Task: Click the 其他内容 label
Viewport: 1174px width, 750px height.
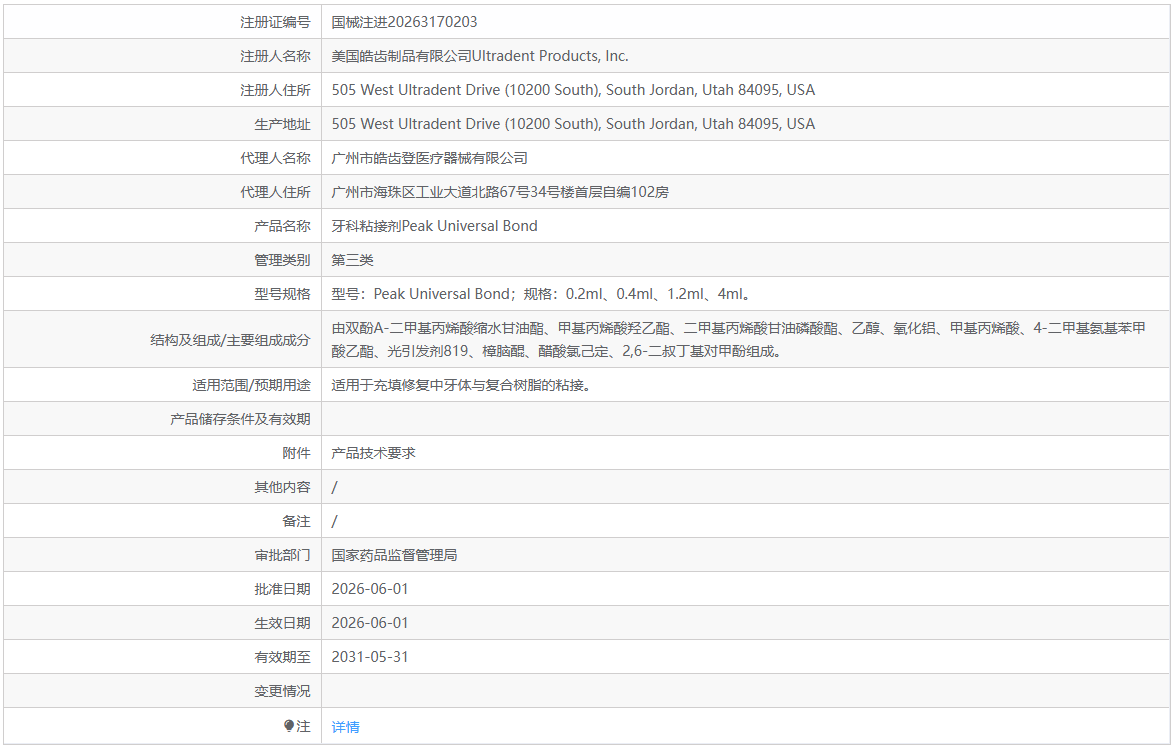Action: [x=282, y=487]
